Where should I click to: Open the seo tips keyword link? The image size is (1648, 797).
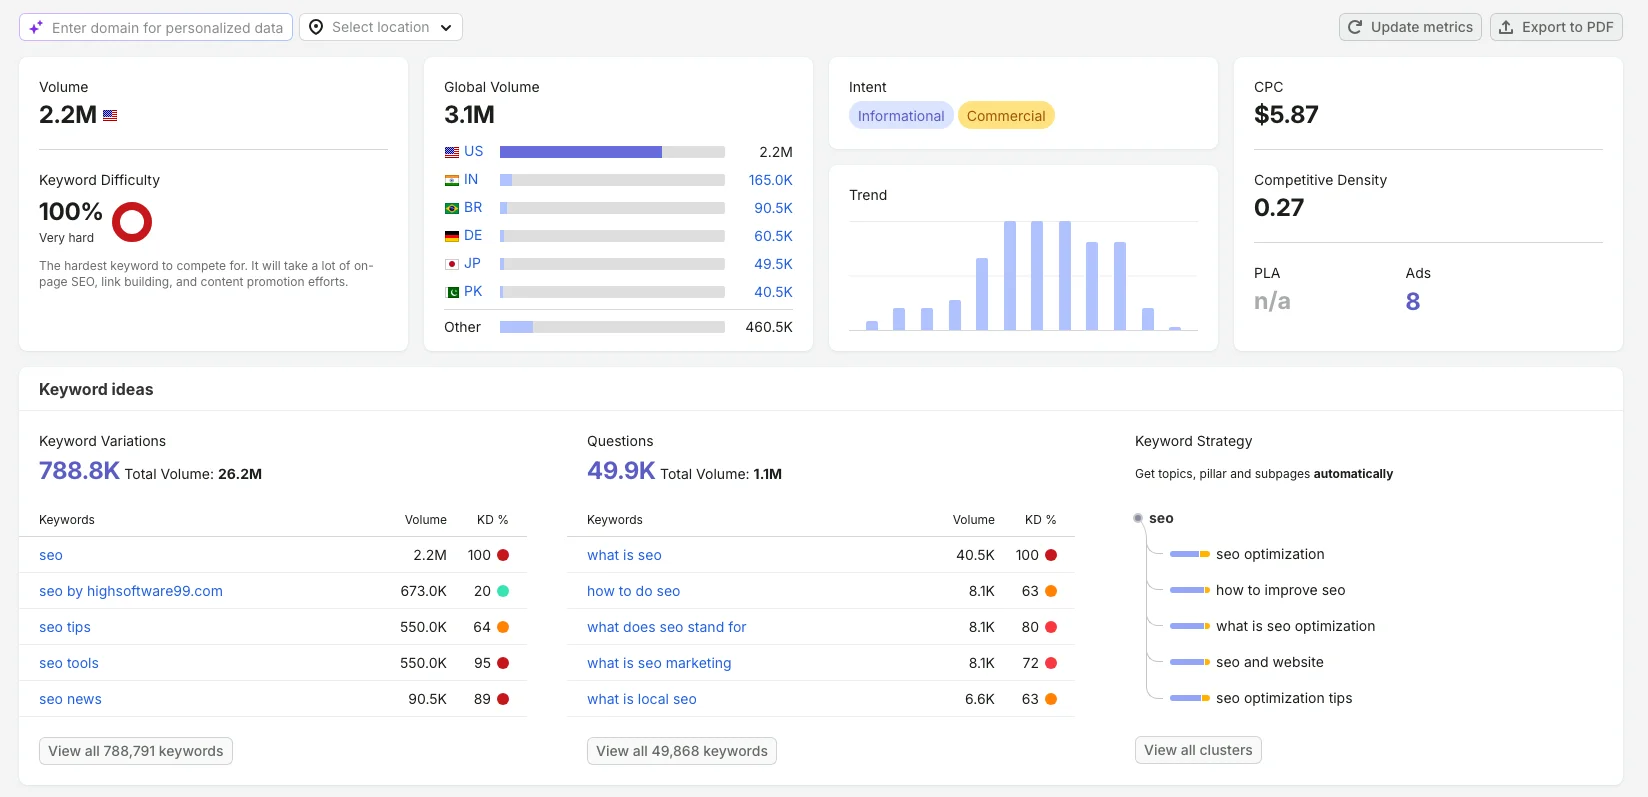coord(65,627)
